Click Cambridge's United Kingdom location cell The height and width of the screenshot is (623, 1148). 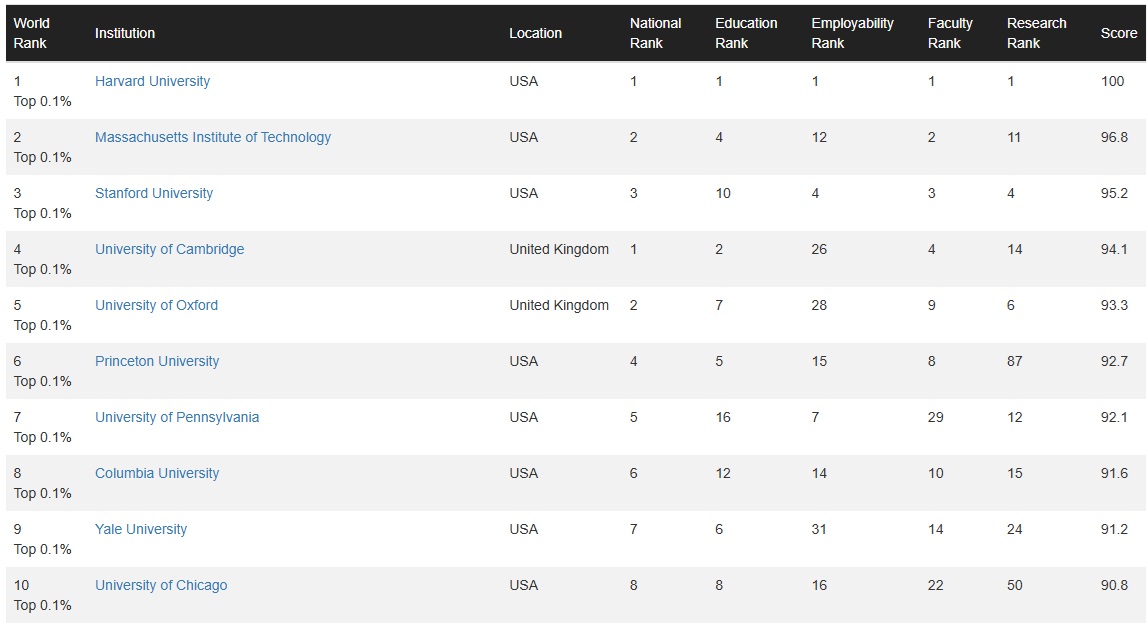pyautogui.click(x=559, y=249)
